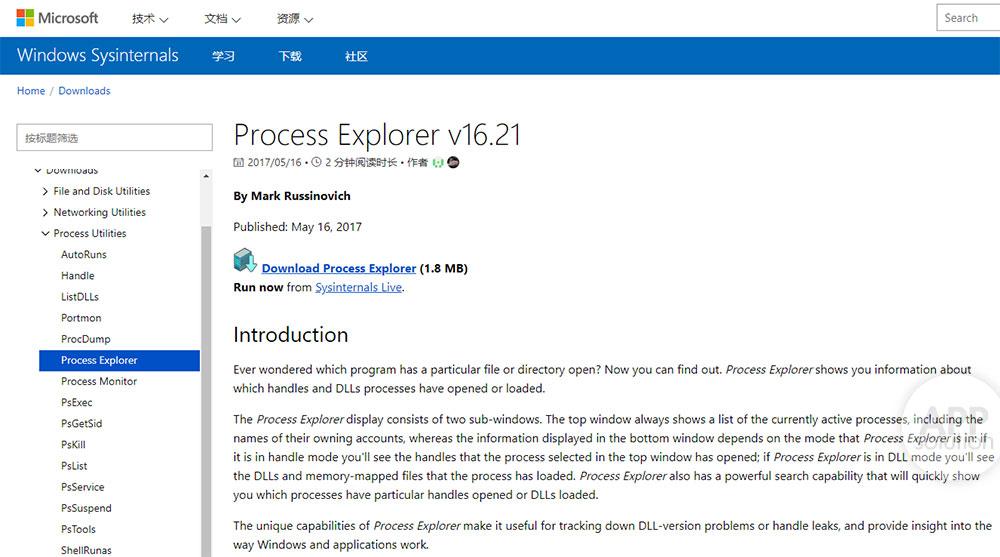1000x557 pixels.
Task: Expand Networking Utilities tree chevron
Action: (x=46, y=212)
